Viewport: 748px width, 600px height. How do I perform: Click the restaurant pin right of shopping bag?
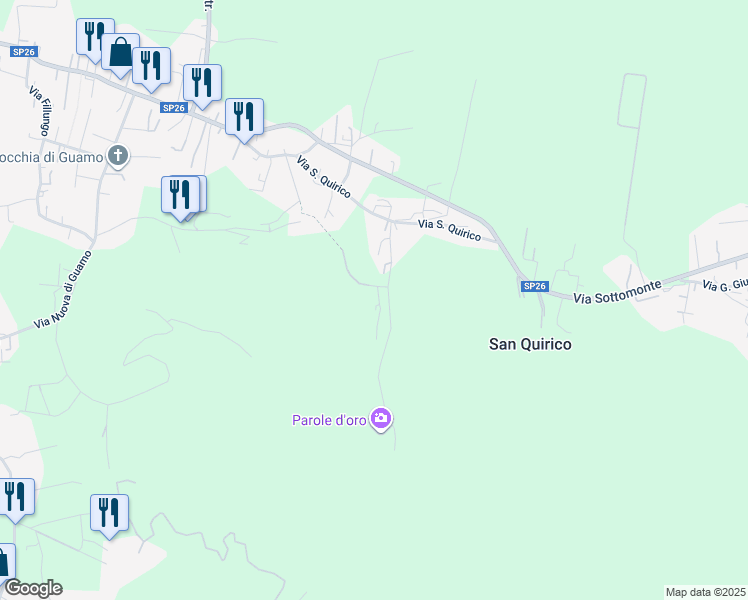click(x=152, y=69)
